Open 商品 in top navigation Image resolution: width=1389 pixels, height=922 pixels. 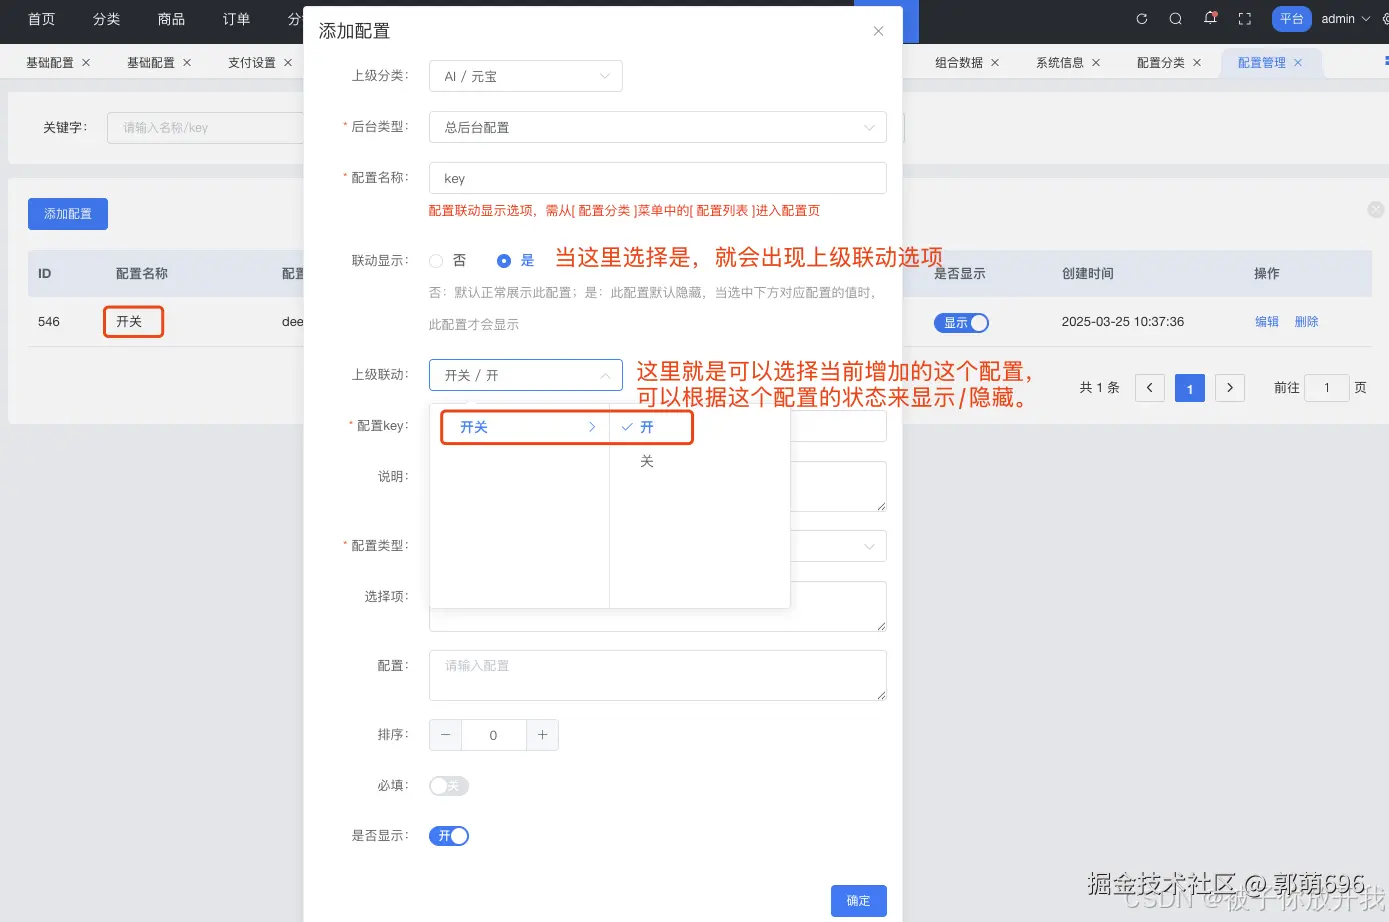(x=171, y=19)
